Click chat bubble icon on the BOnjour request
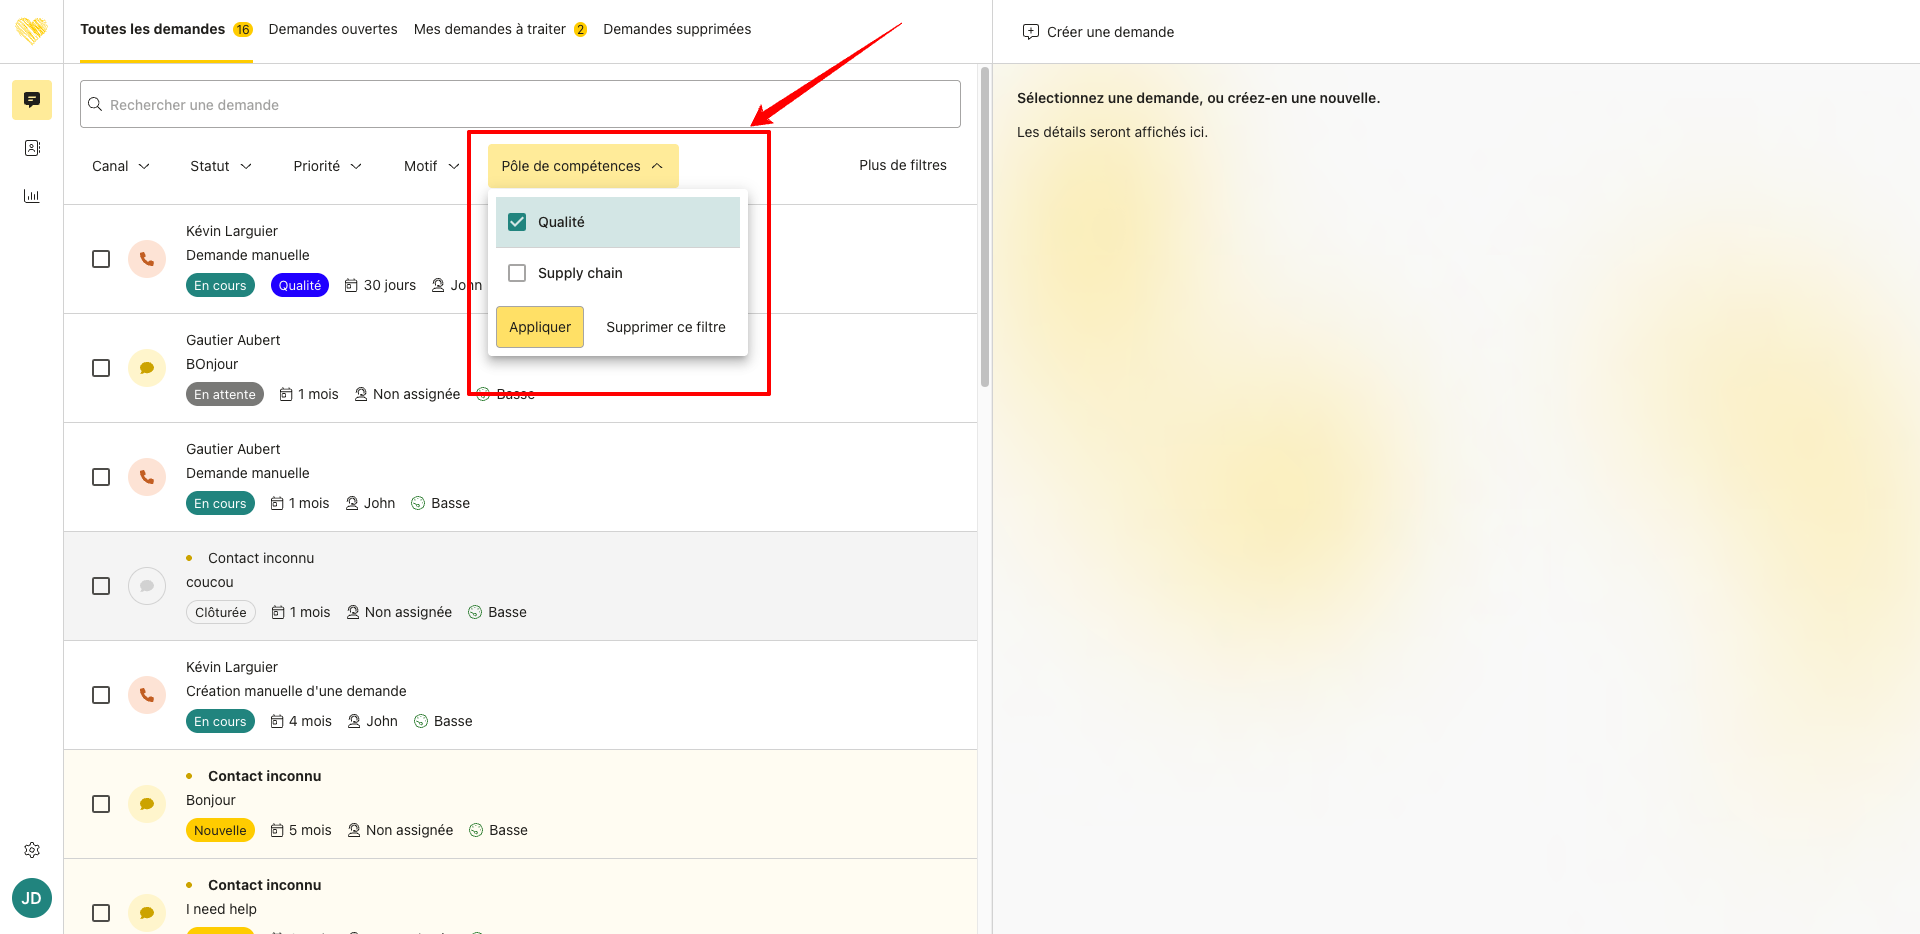Screen dimensions: 1920x934 tap(147, 368)
